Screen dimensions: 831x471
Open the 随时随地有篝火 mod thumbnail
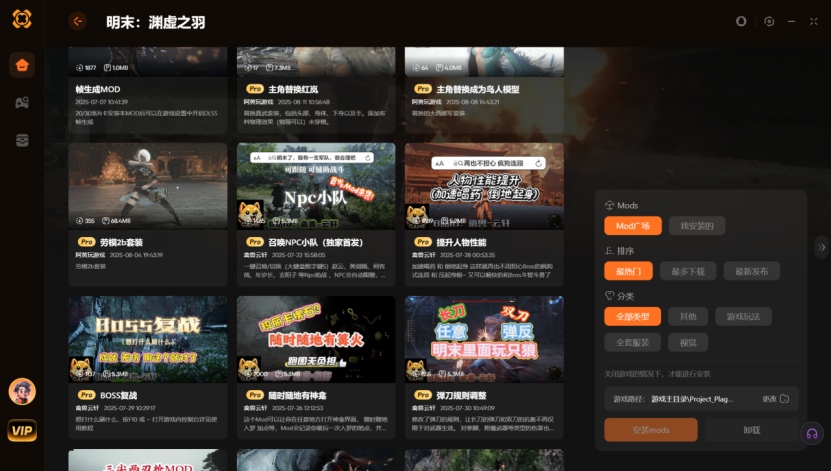tap(316, 339)
